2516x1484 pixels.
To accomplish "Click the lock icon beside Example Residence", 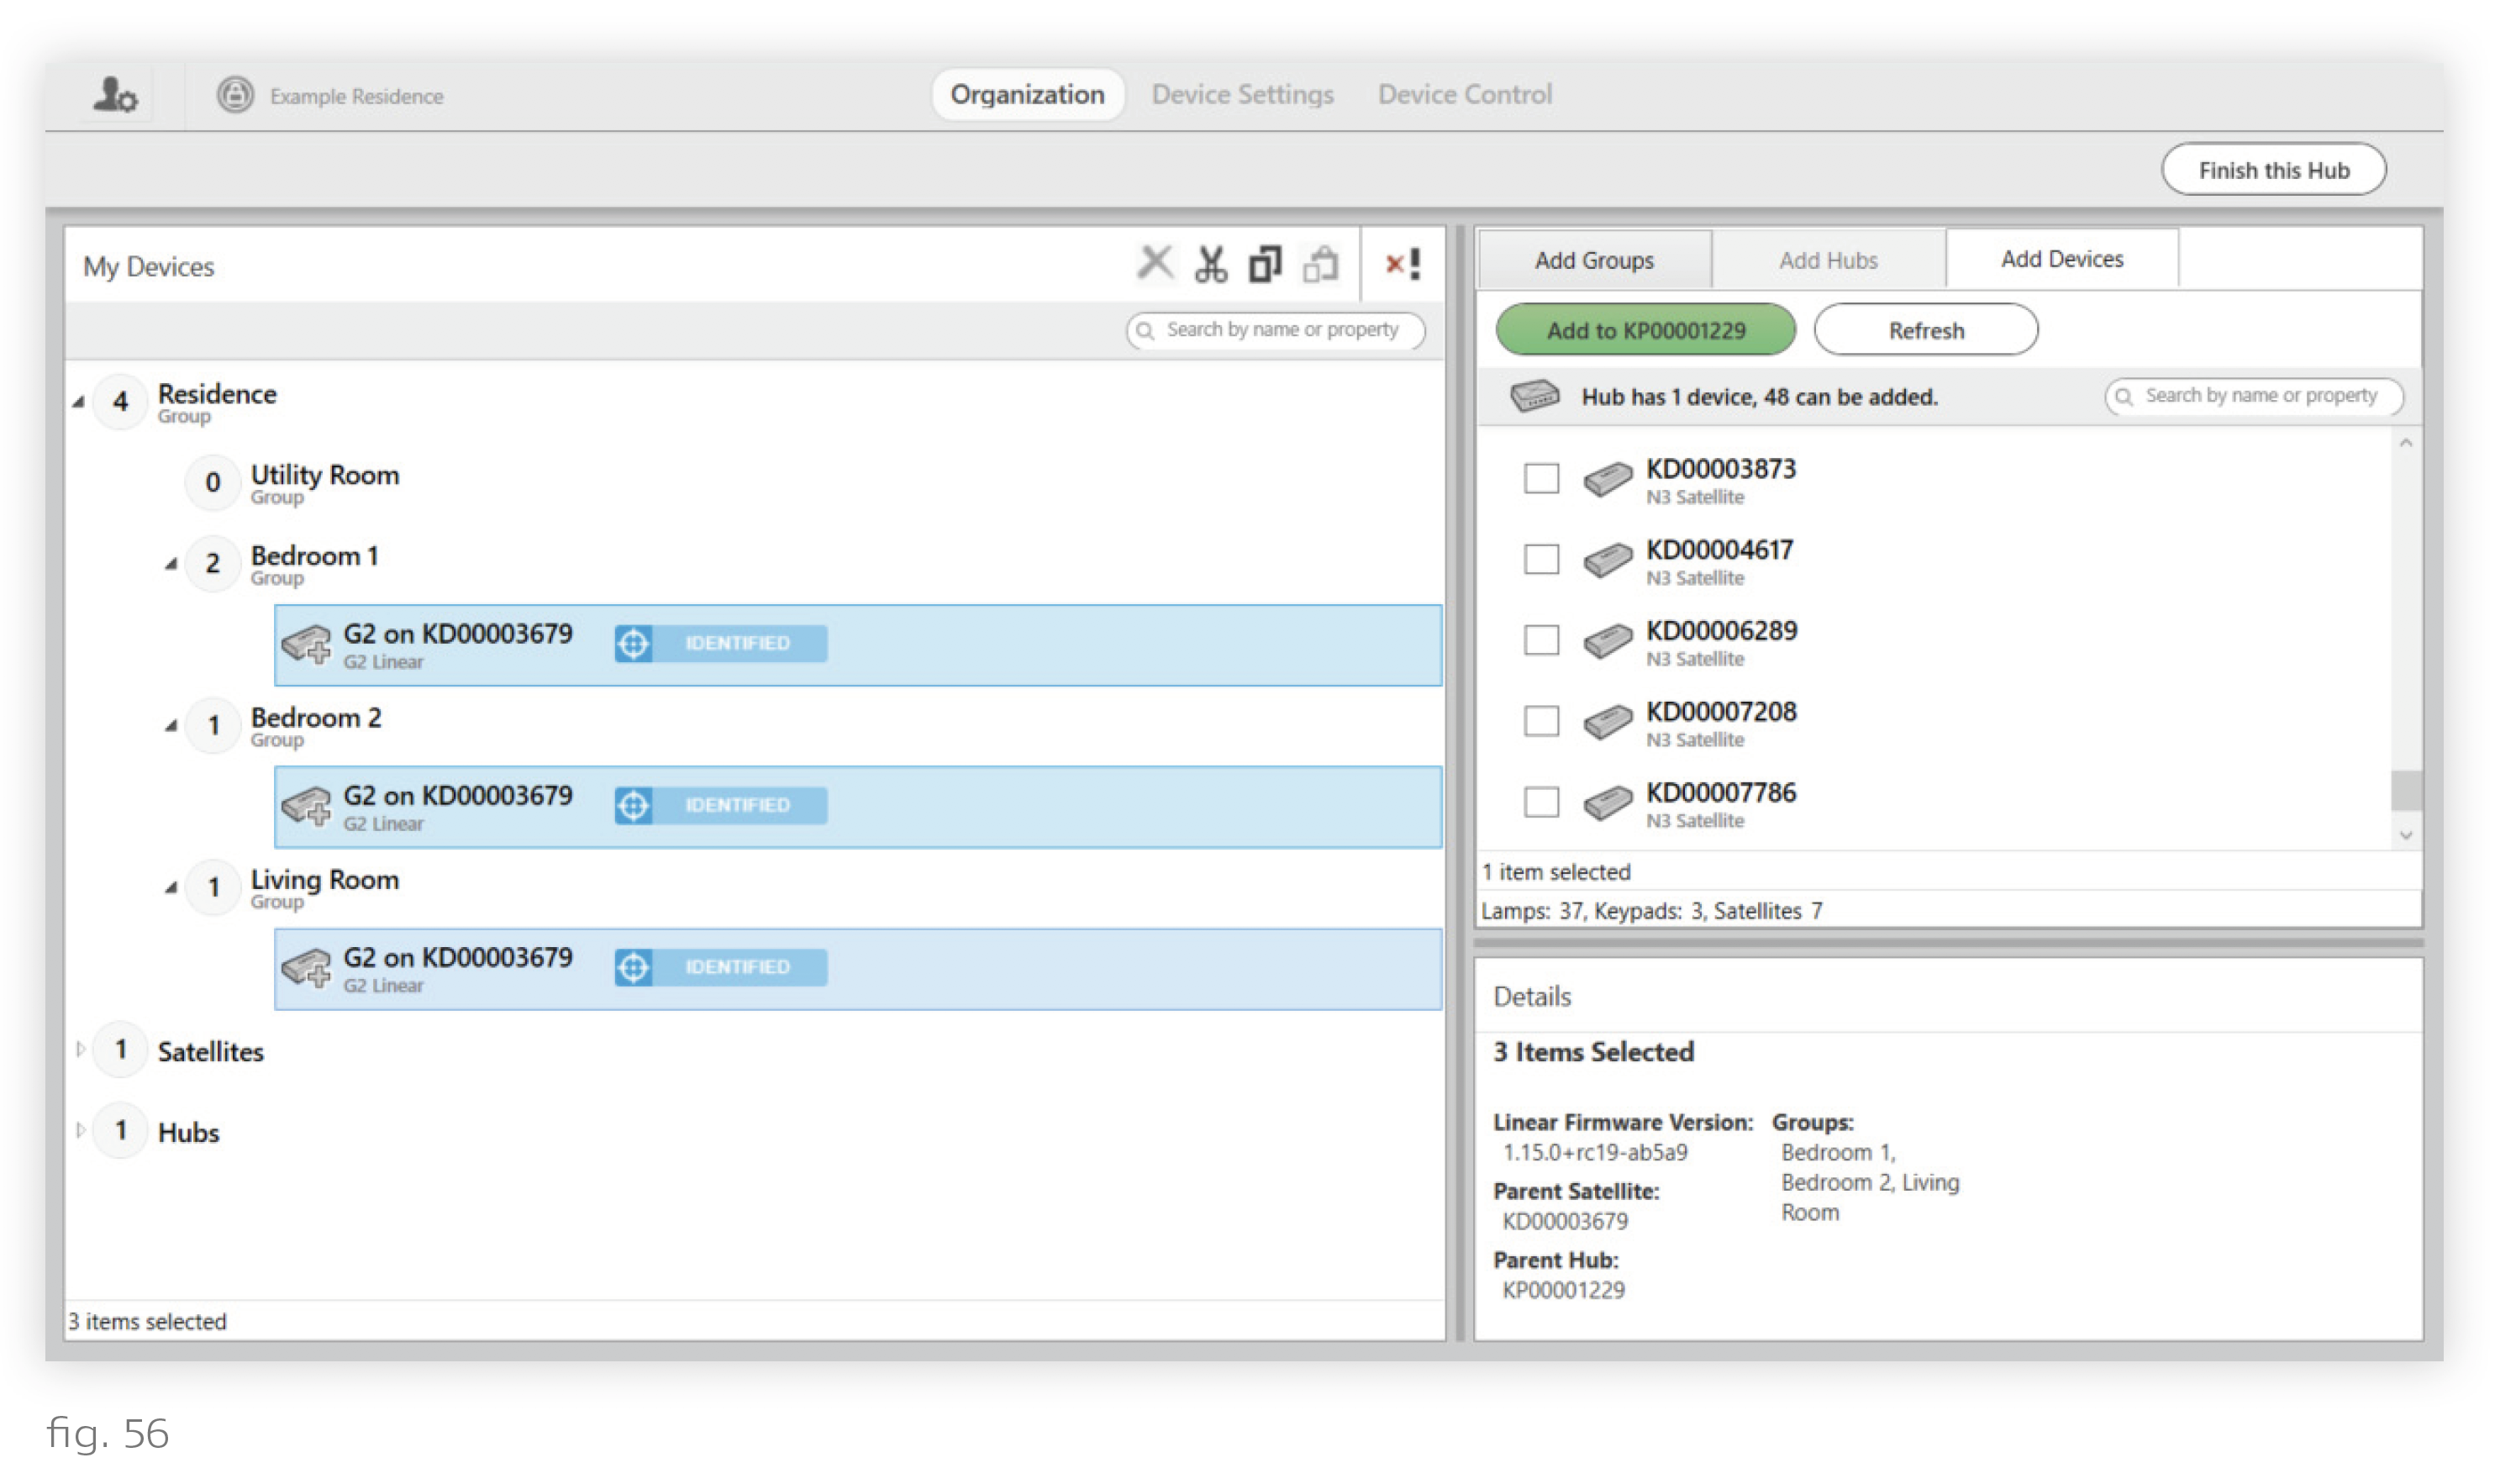I will click(235, 96).
